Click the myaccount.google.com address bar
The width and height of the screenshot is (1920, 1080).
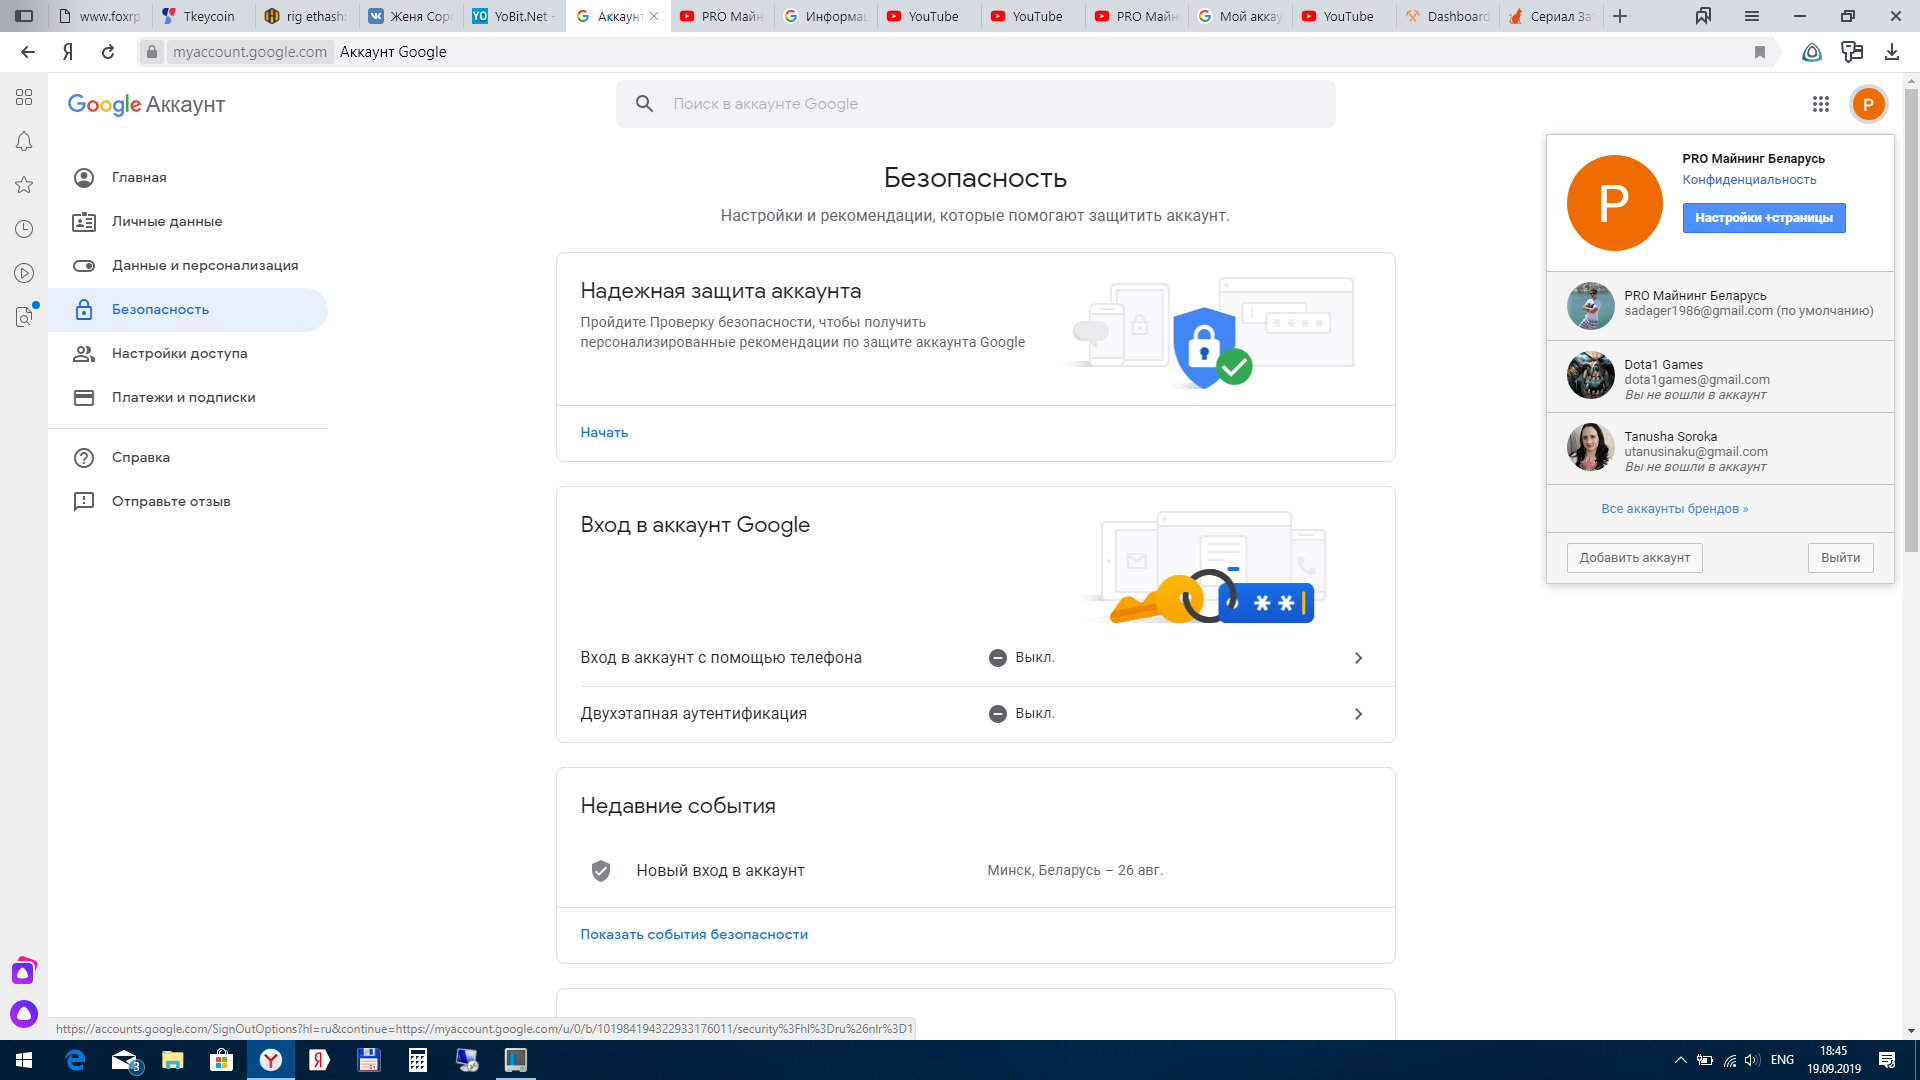pos(250,52)
